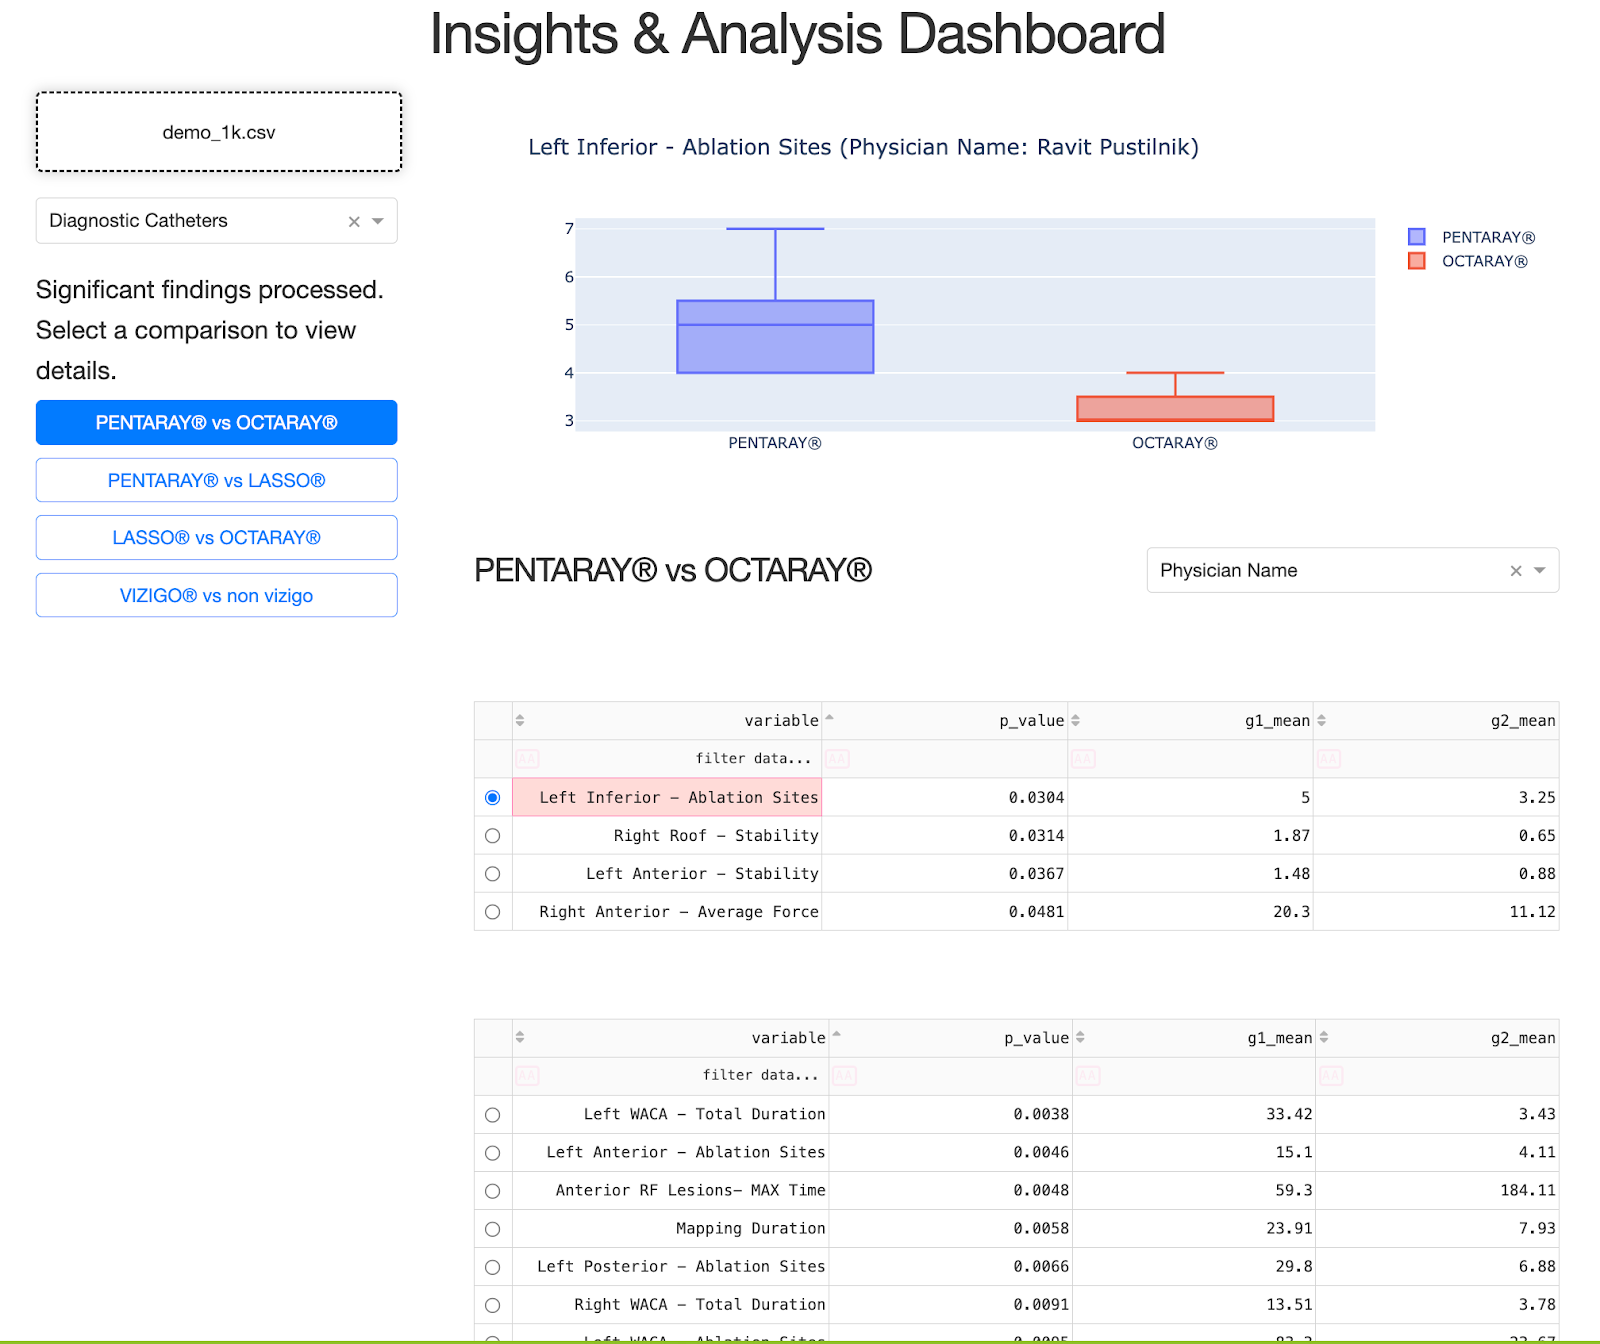The height and width of the screenshot is (1344, 1600).
Task: Click the Physician Name combo box
Action: [x=1353, y=570]
